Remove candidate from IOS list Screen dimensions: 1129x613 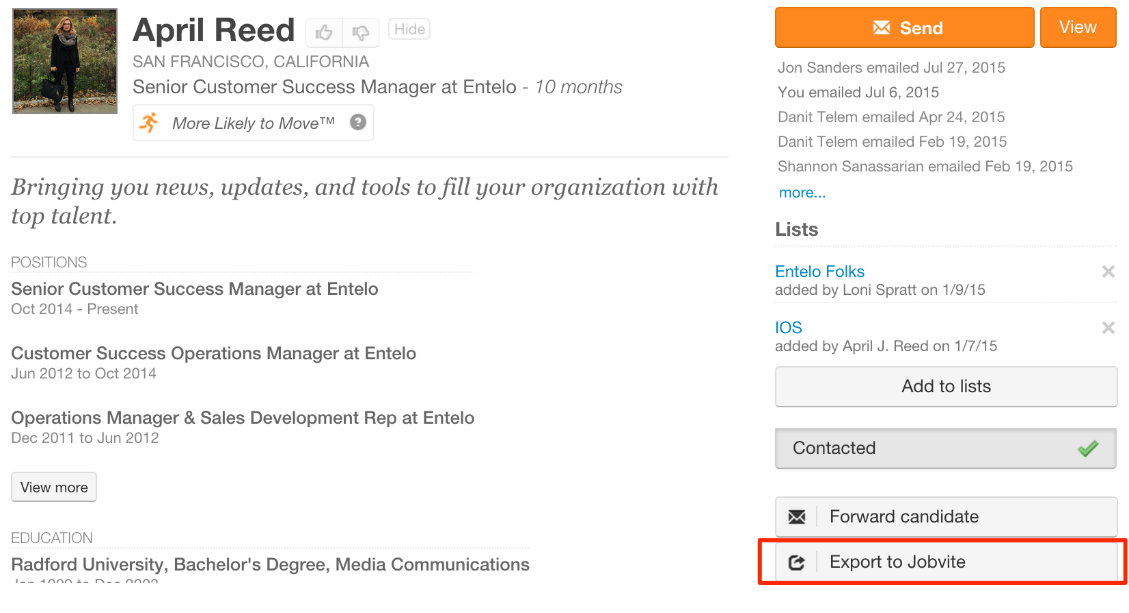[x=1108, y=328]
